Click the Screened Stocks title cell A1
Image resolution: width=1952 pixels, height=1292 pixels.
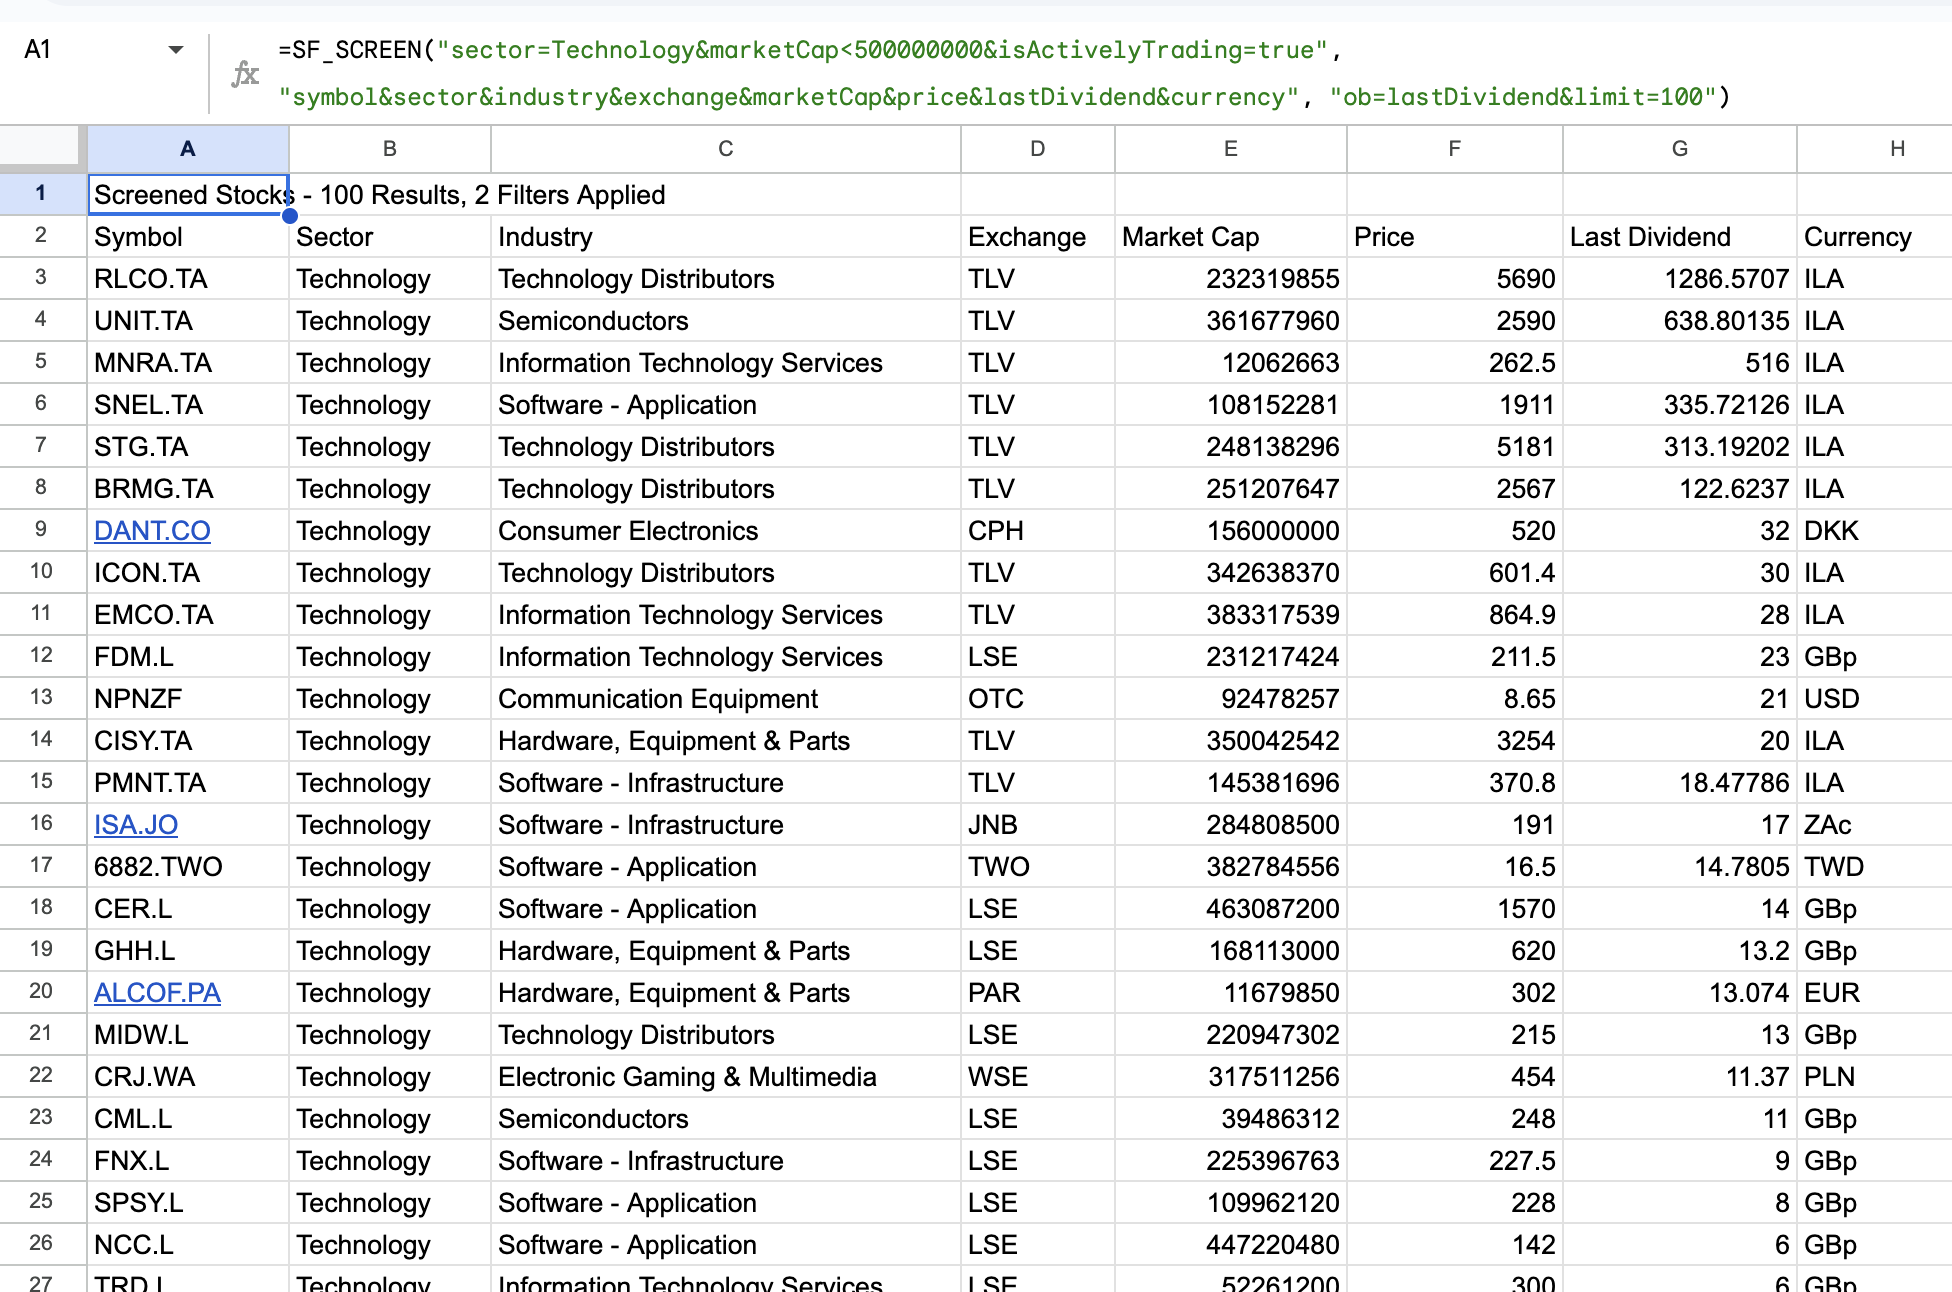(x=188, y=194)
